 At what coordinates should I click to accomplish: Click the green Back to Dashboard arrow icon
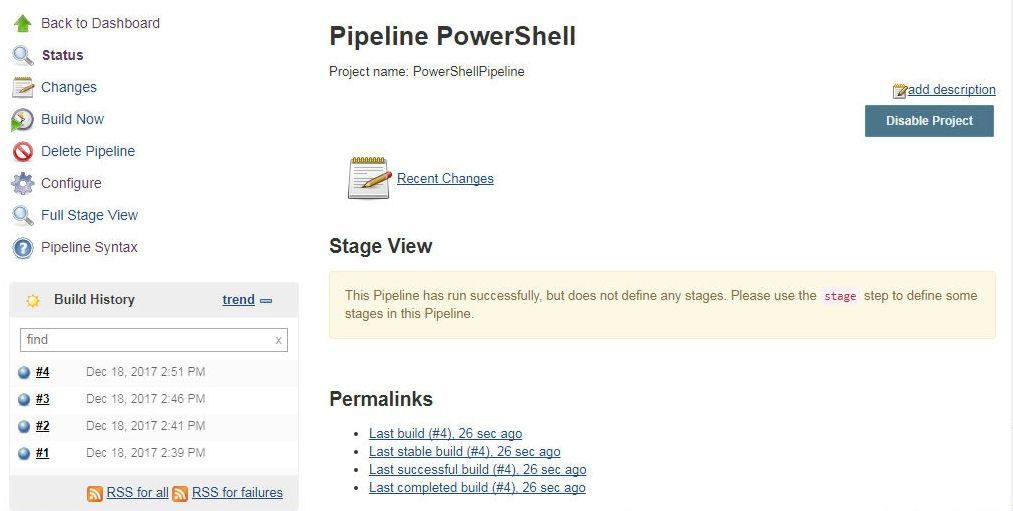click(x=23, y=23)
